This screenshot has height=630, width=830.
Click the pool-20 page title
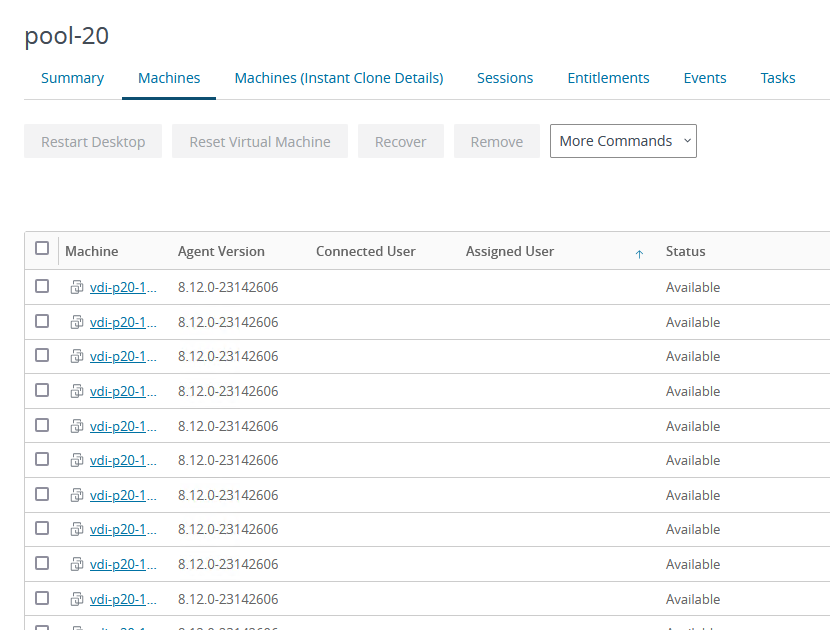click(x=67, y=36)
